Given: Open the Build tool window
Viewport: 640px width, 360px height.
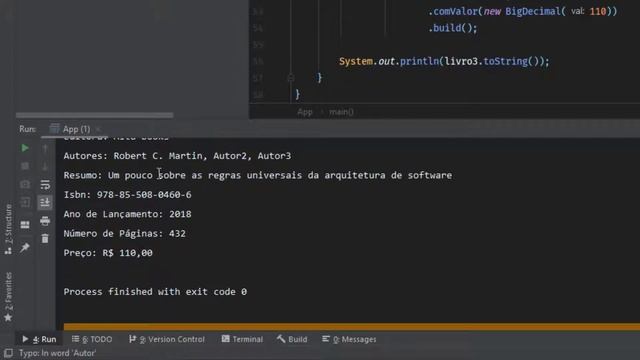Looking at the screenshot, I should click(292, 339).
